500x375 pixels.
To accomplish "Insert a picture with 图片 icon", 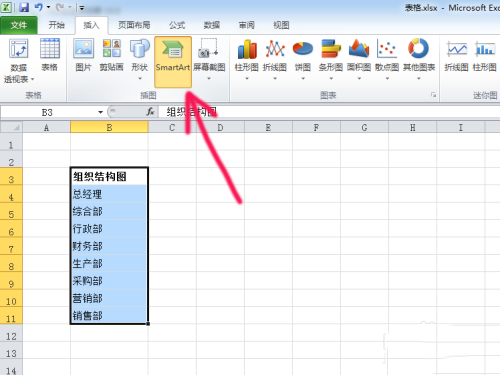I will coord(83,55).
